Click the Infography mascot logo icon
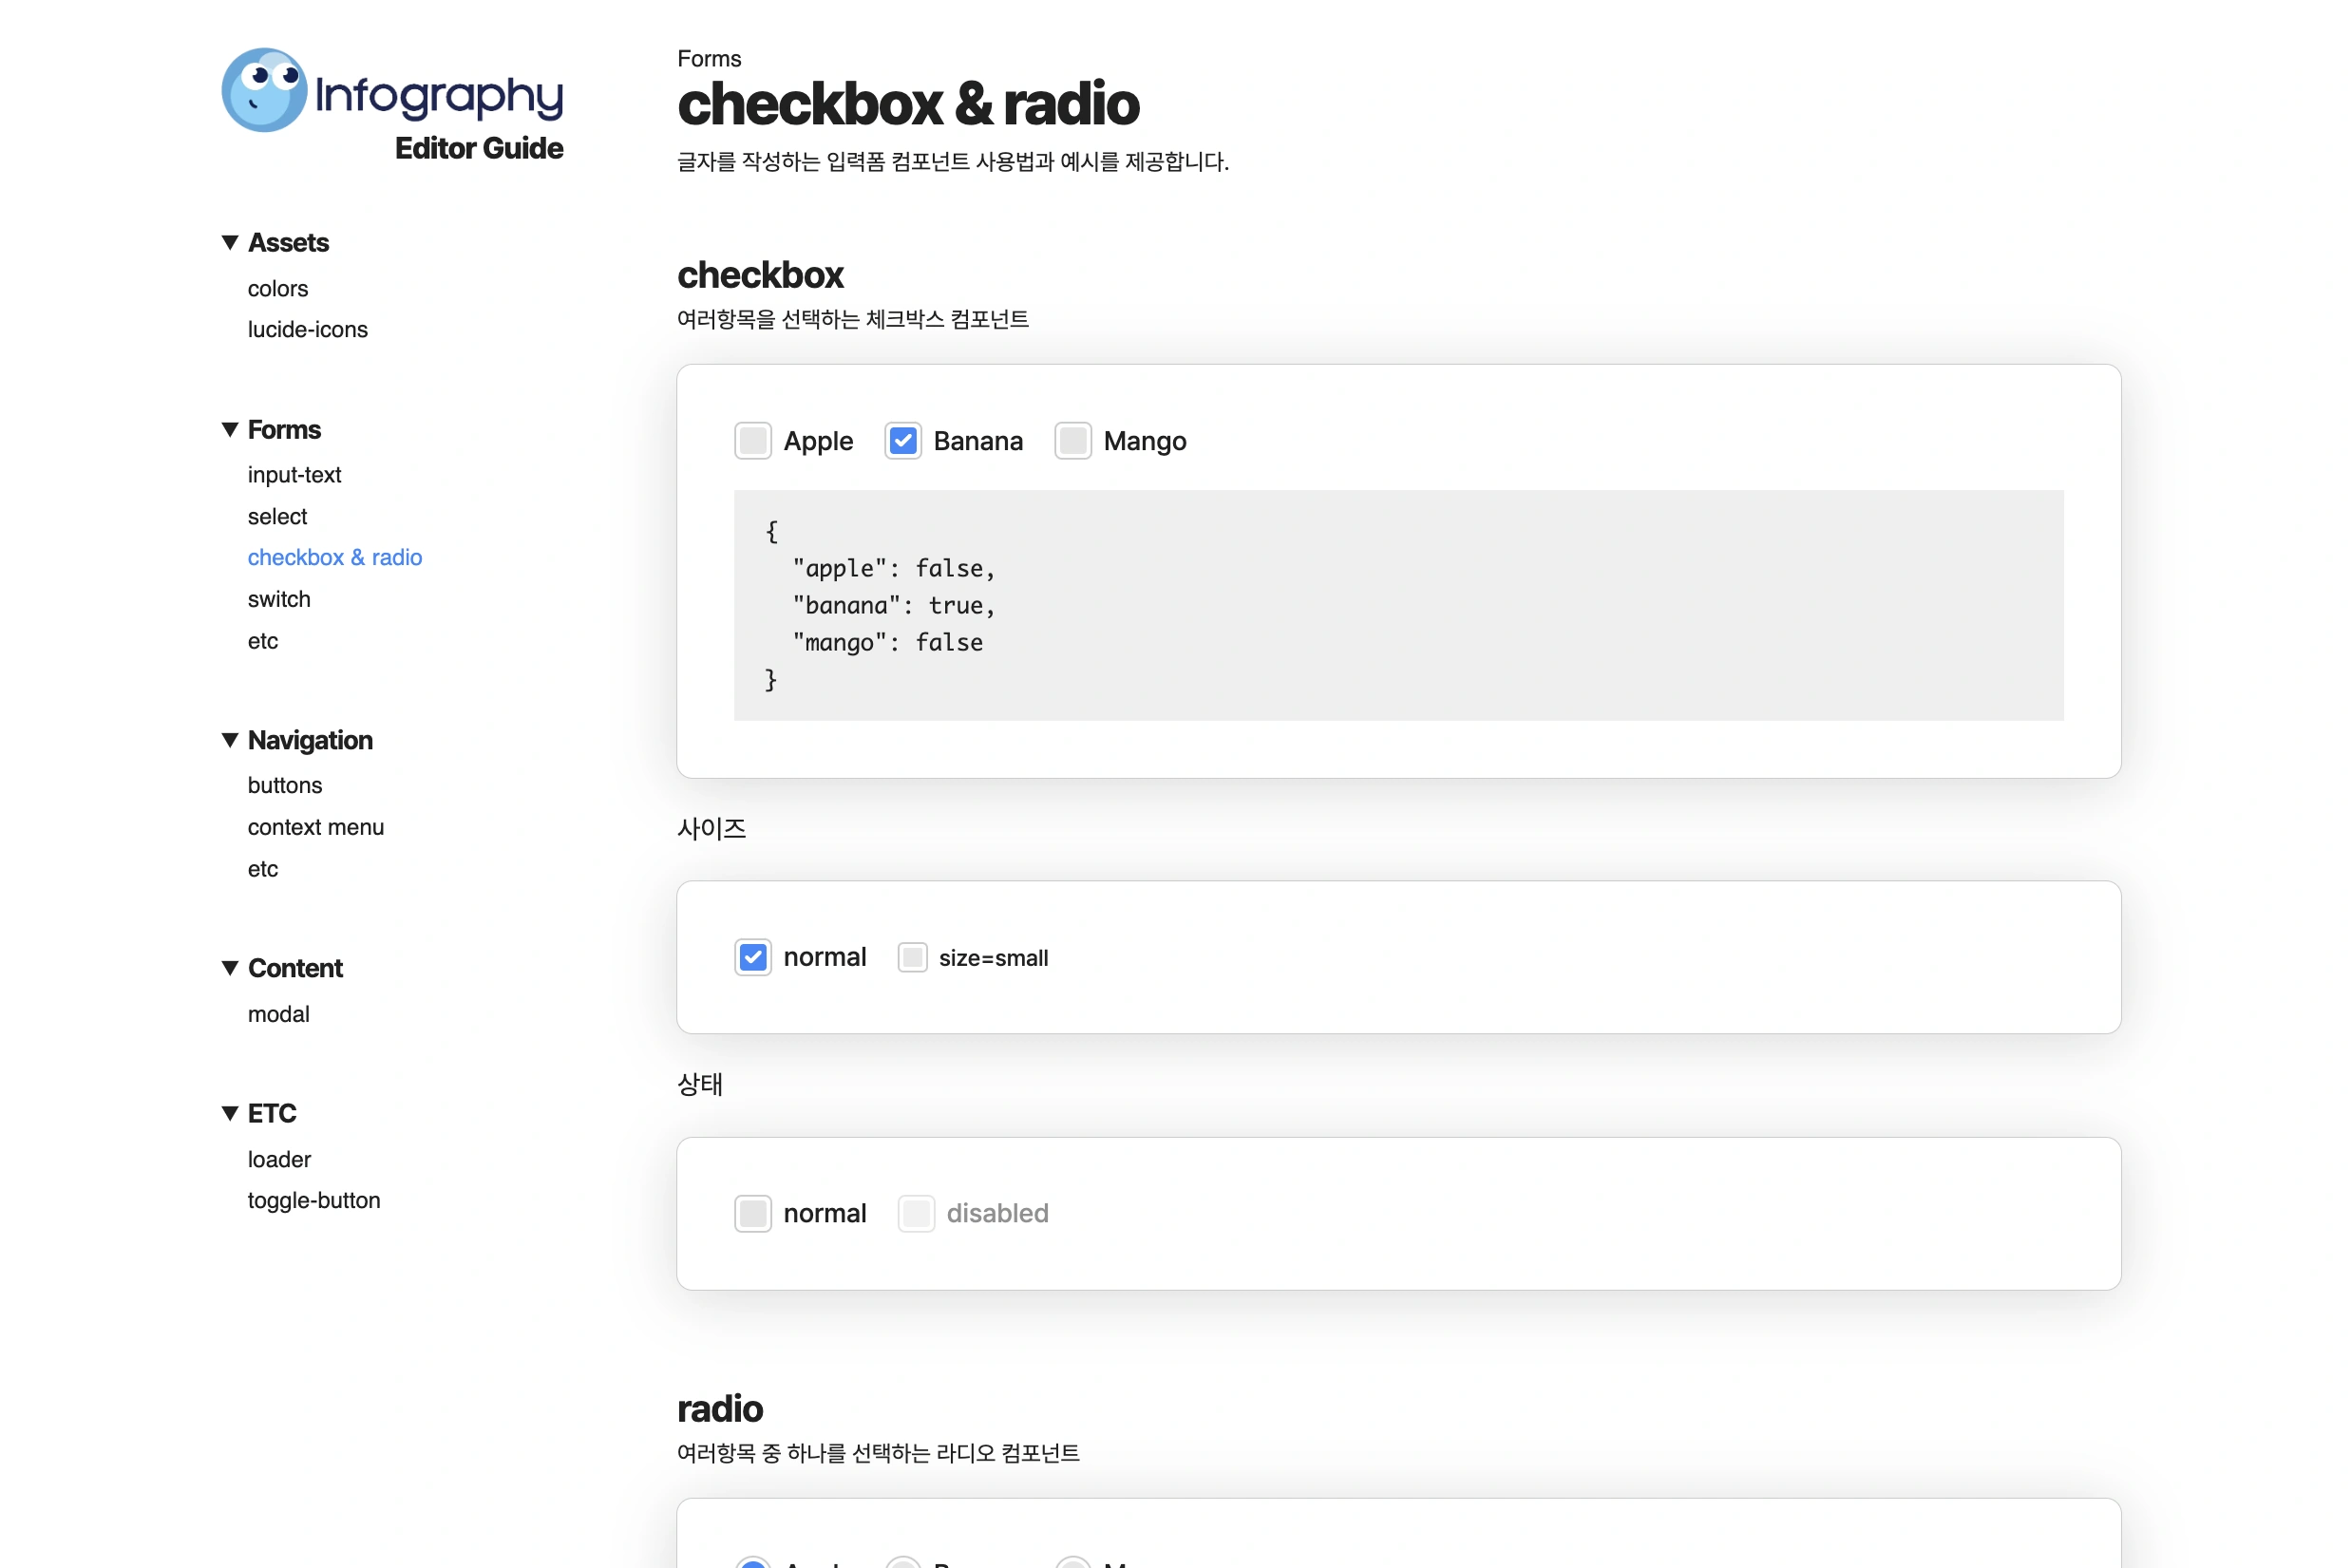Viewport: 2352px width, 1568px height. pos(264,90)
